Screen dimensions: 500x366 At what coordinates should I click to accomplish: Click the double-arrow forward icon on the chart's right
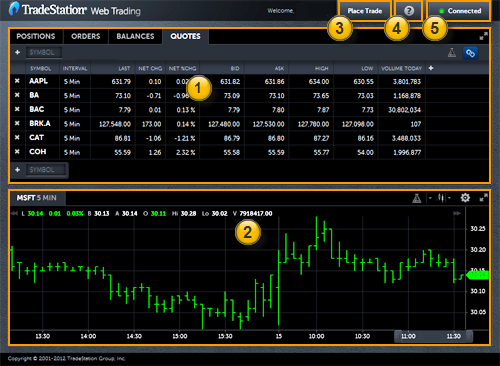(x=457, y=213)
